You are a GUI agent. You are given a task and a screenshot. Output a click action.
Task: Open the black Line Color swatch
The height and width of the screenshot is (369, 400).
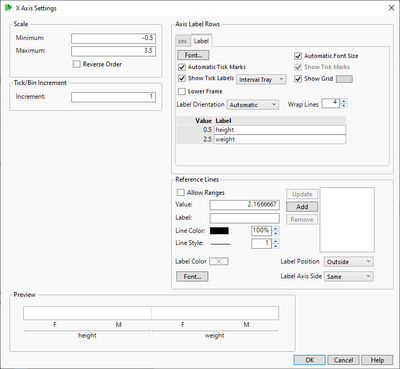219,231
